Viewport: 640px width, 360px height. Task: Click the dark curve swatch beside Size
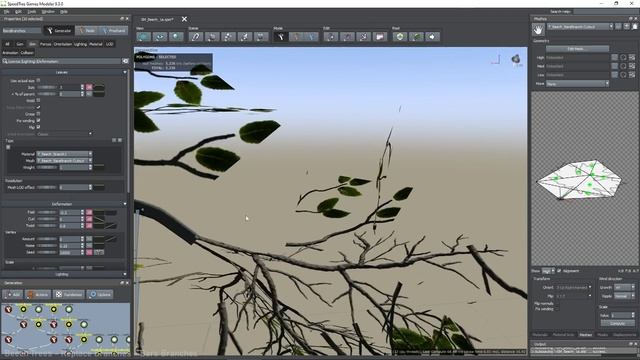pos(99,87)
